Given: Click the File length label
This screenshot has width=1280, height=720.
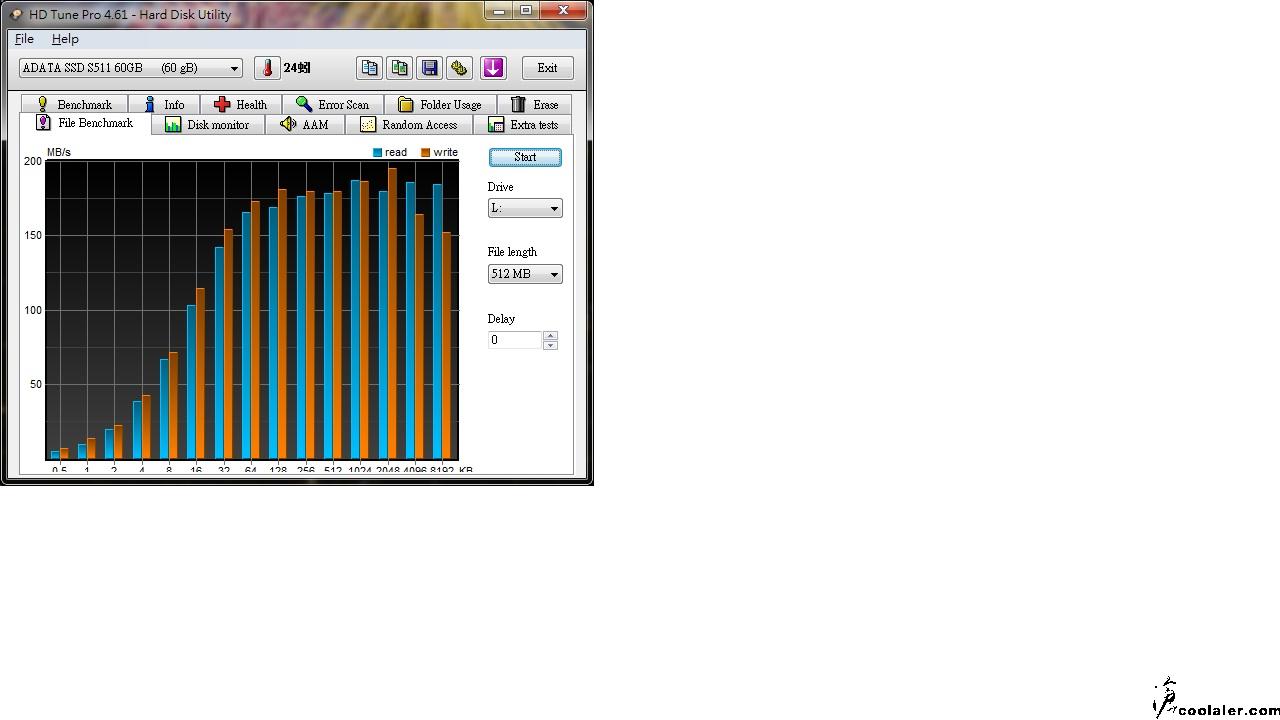Looking at the screenshot, I should 512,252.
